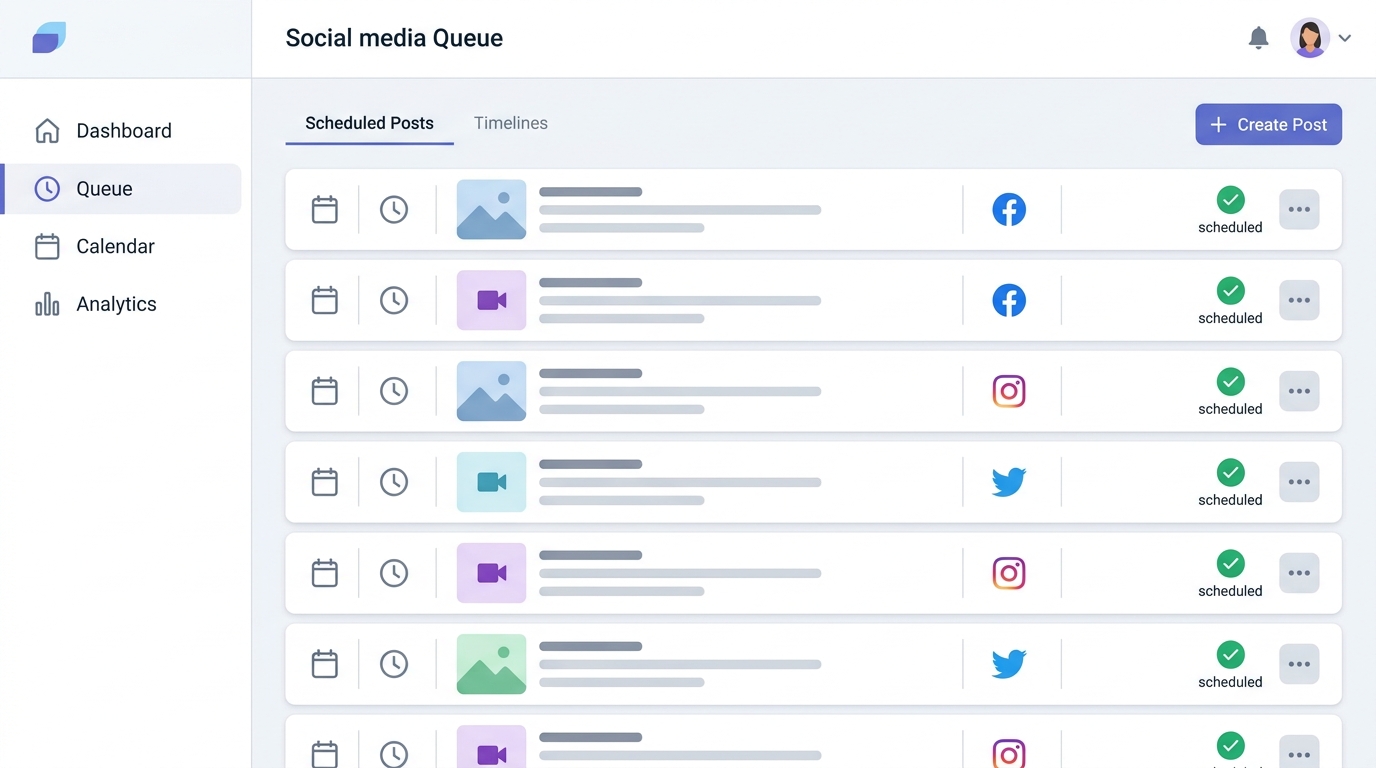Open the more options menu for first post
This screenshot has height=768, width=1376.
pos(1299,210)
